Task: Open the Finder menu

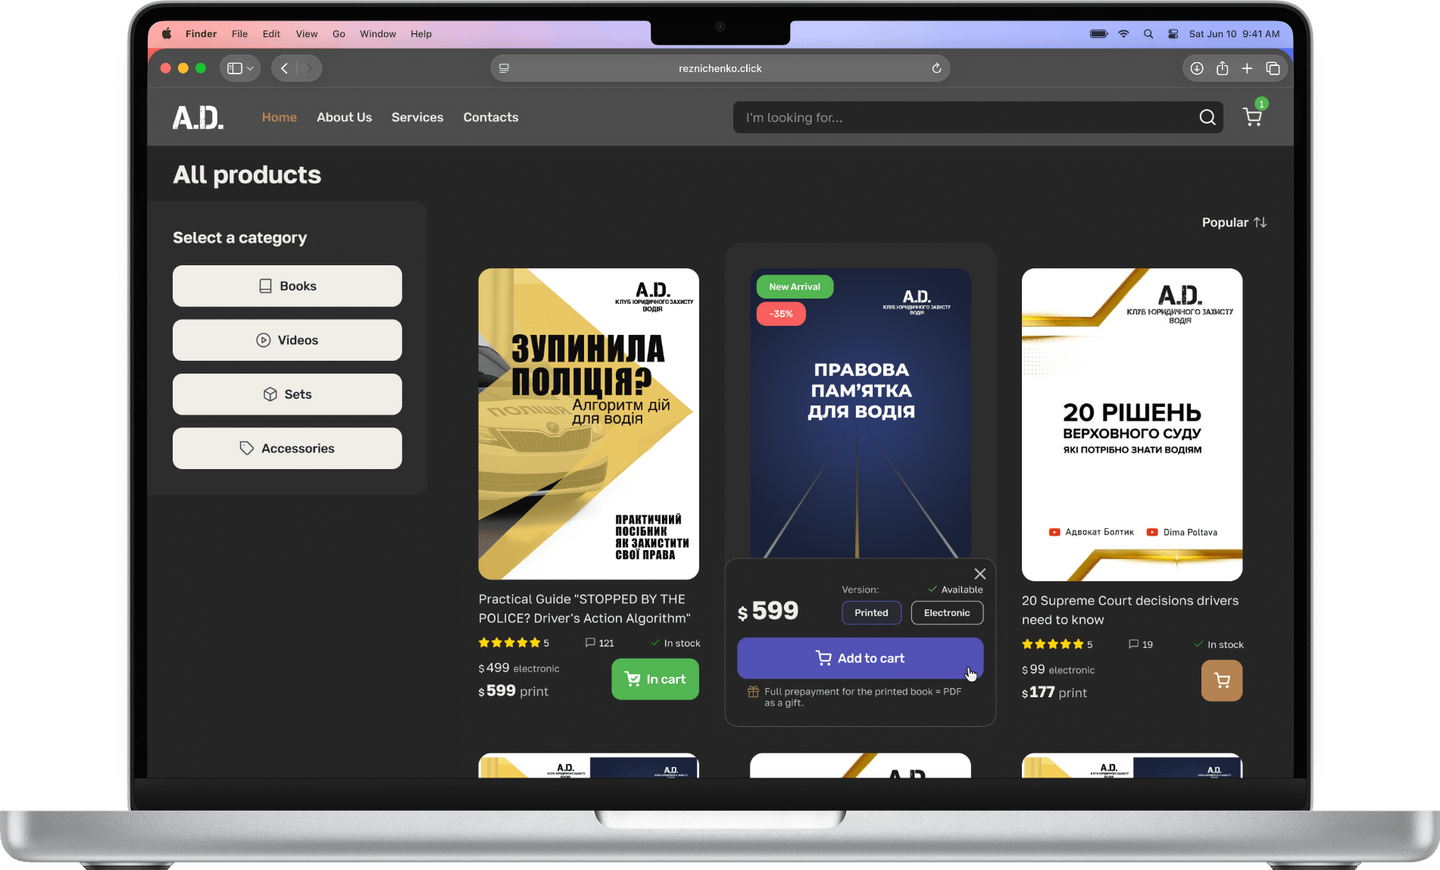Action: click(201, 34)
